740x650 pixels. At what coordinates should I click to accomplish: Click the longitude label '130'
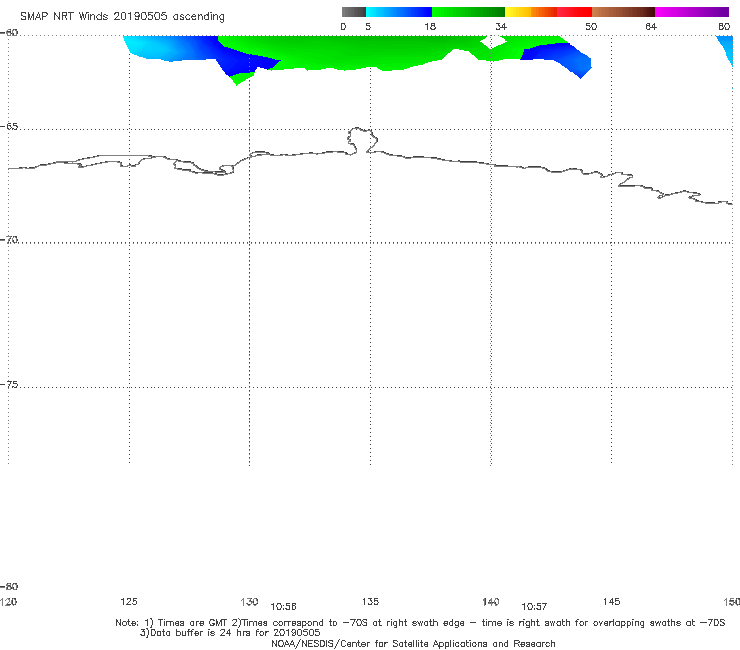[x=249, y=601]
